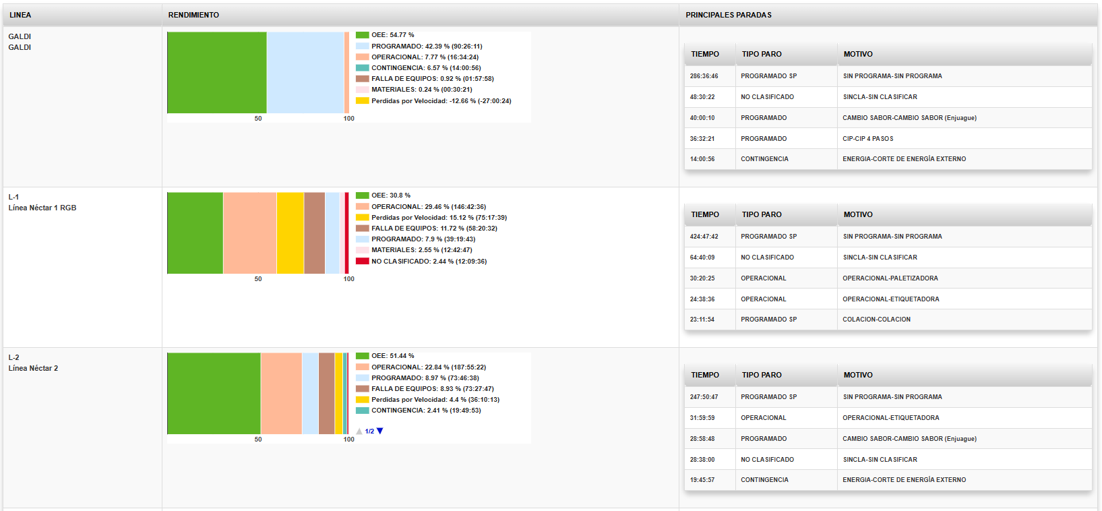Click pink MATERIALES legend marker in GALDI chart
The width and height of the screenshot is (1102, 511).
(x=362, y=90)
